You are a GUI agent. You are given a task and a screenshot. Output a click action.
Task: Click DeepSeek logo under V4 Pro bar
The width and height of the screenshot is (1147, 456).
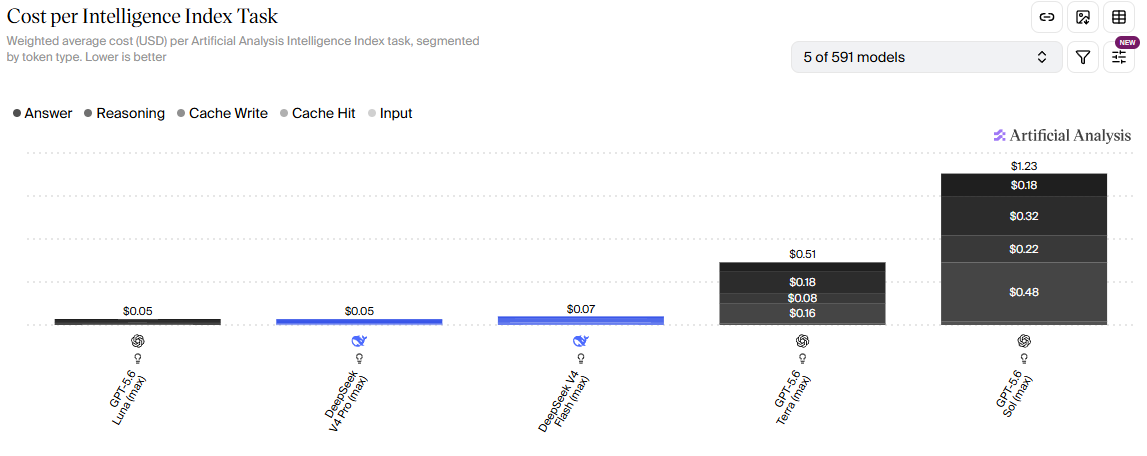point(358,341)
